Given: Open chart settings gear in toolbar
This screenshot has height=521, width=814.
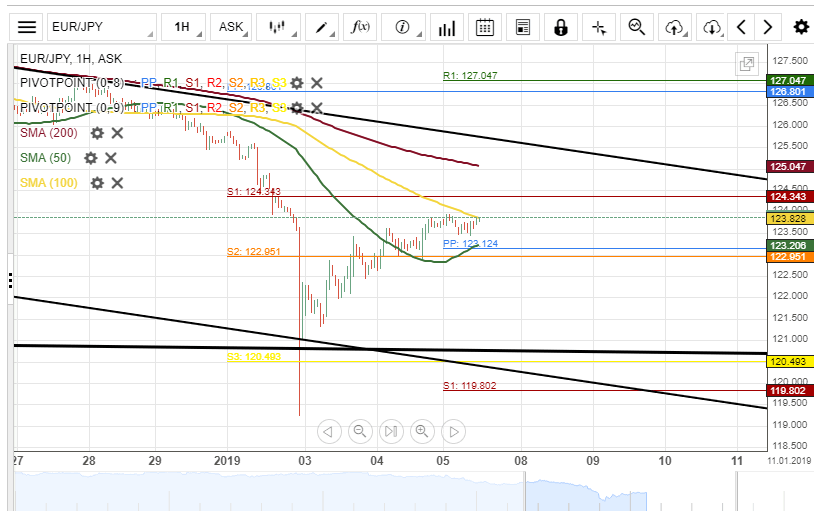Looking at the screenshot, I should point(802,27).
